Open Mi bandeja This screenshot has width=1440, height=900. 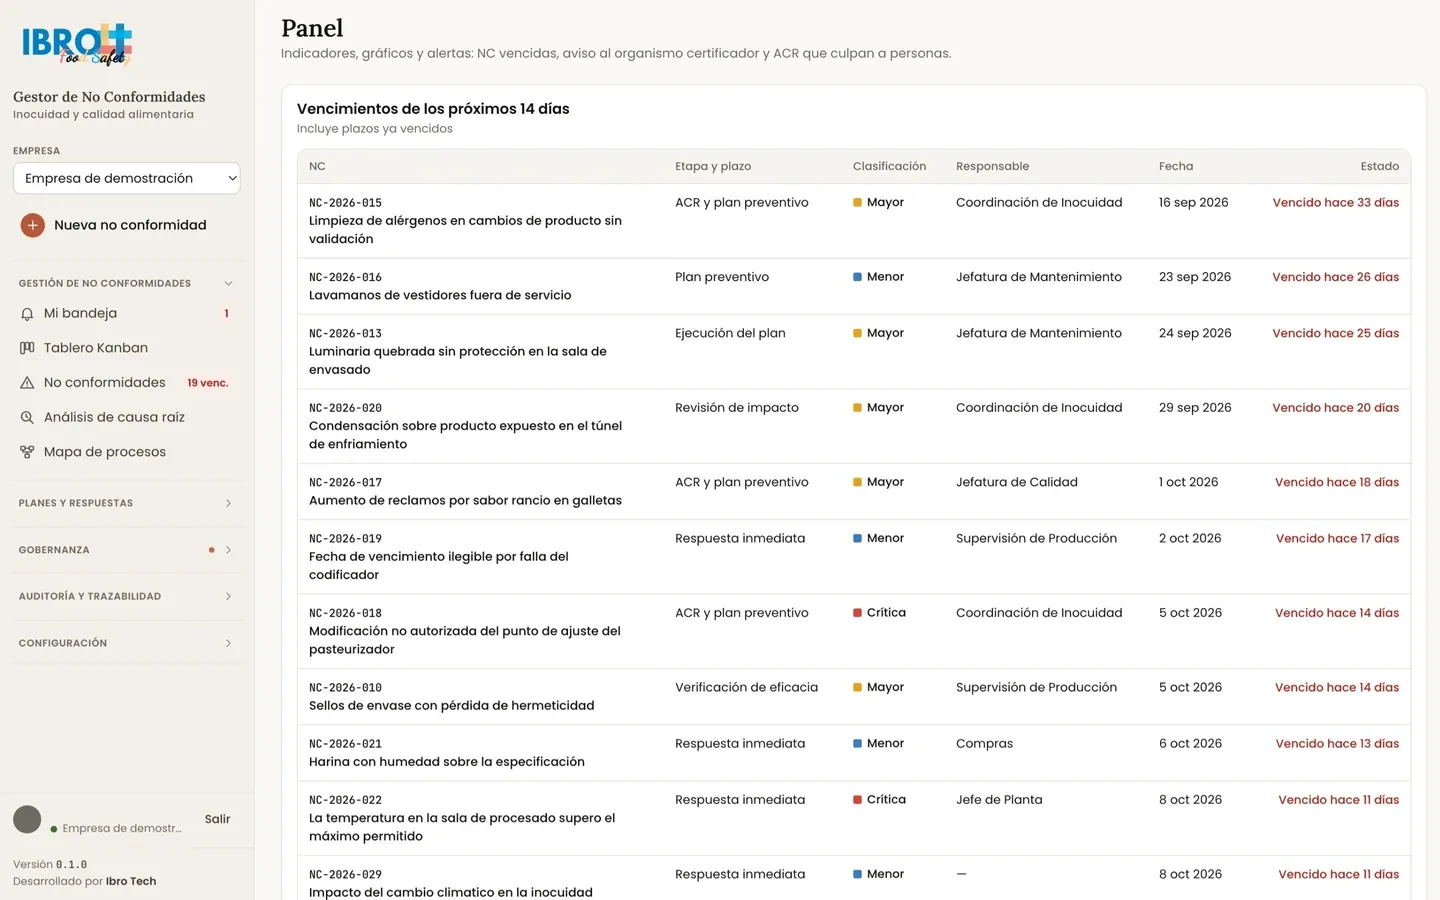pyautogui.click(x=127, y=314)
